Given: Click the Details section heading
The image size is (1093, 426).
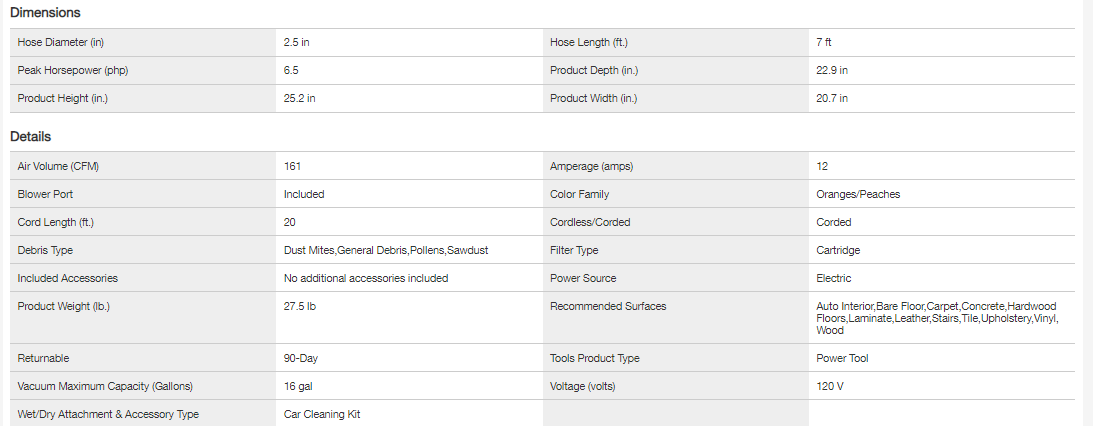Looking at the screenshot, I should [31, 137].
